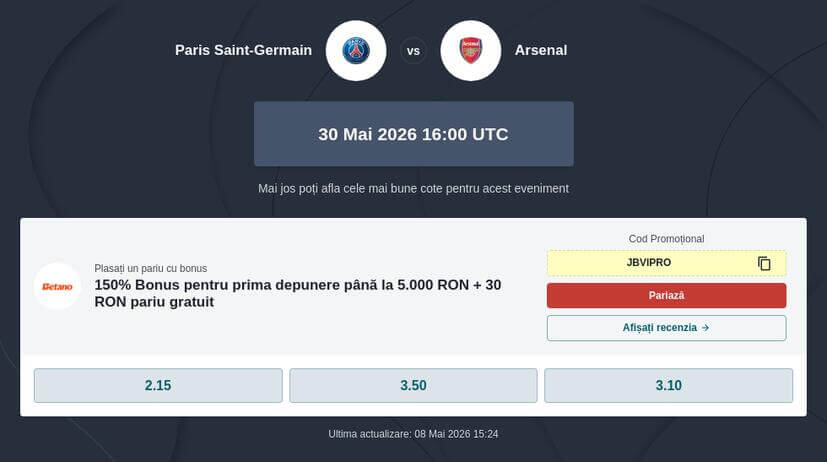827x462 pixels.
Task: Select the 2.15 home win odds
Action: tap(158, 386)
